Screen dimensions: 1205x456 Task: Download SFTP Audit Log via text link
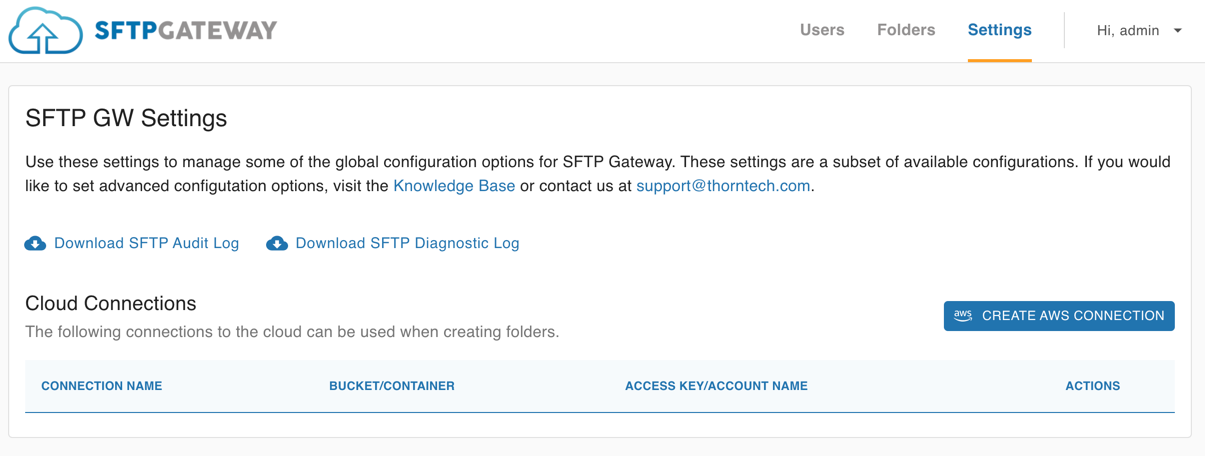(x=147, y=243)
